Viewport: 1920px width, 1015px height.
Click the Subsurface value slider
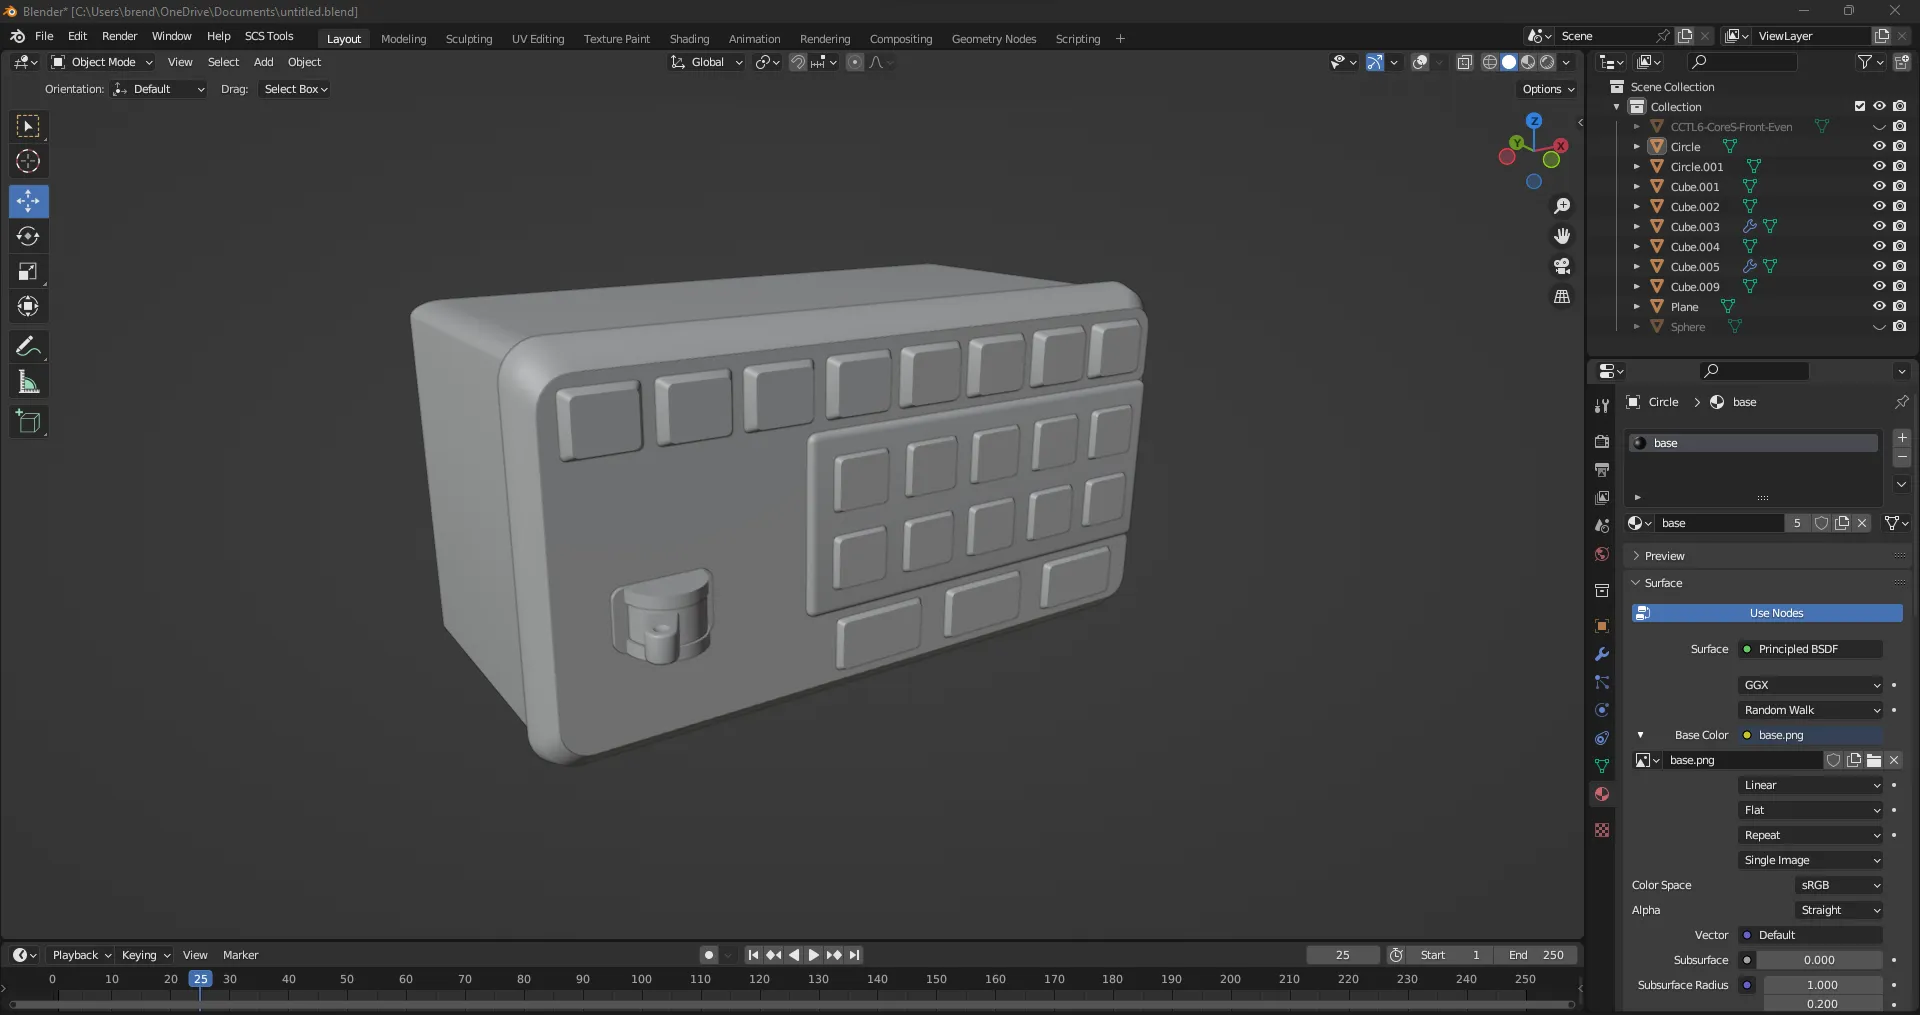point(1819,960)
